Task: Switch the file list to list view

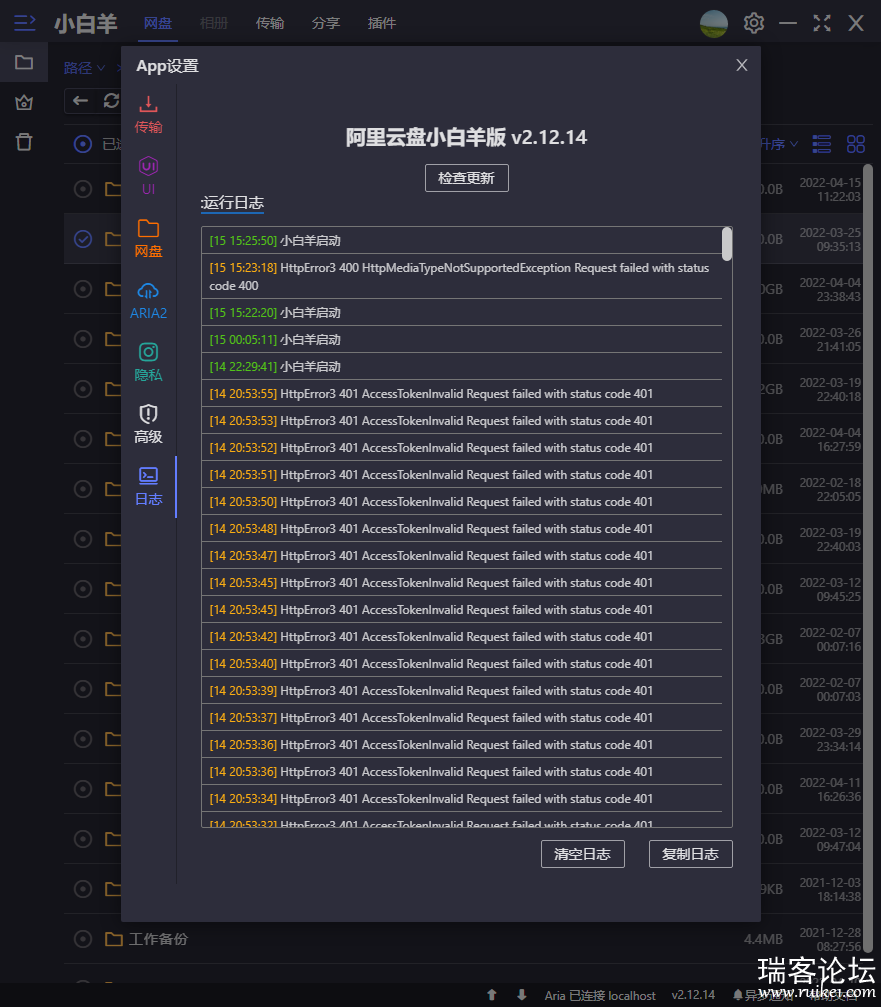Action: (821, 144)
